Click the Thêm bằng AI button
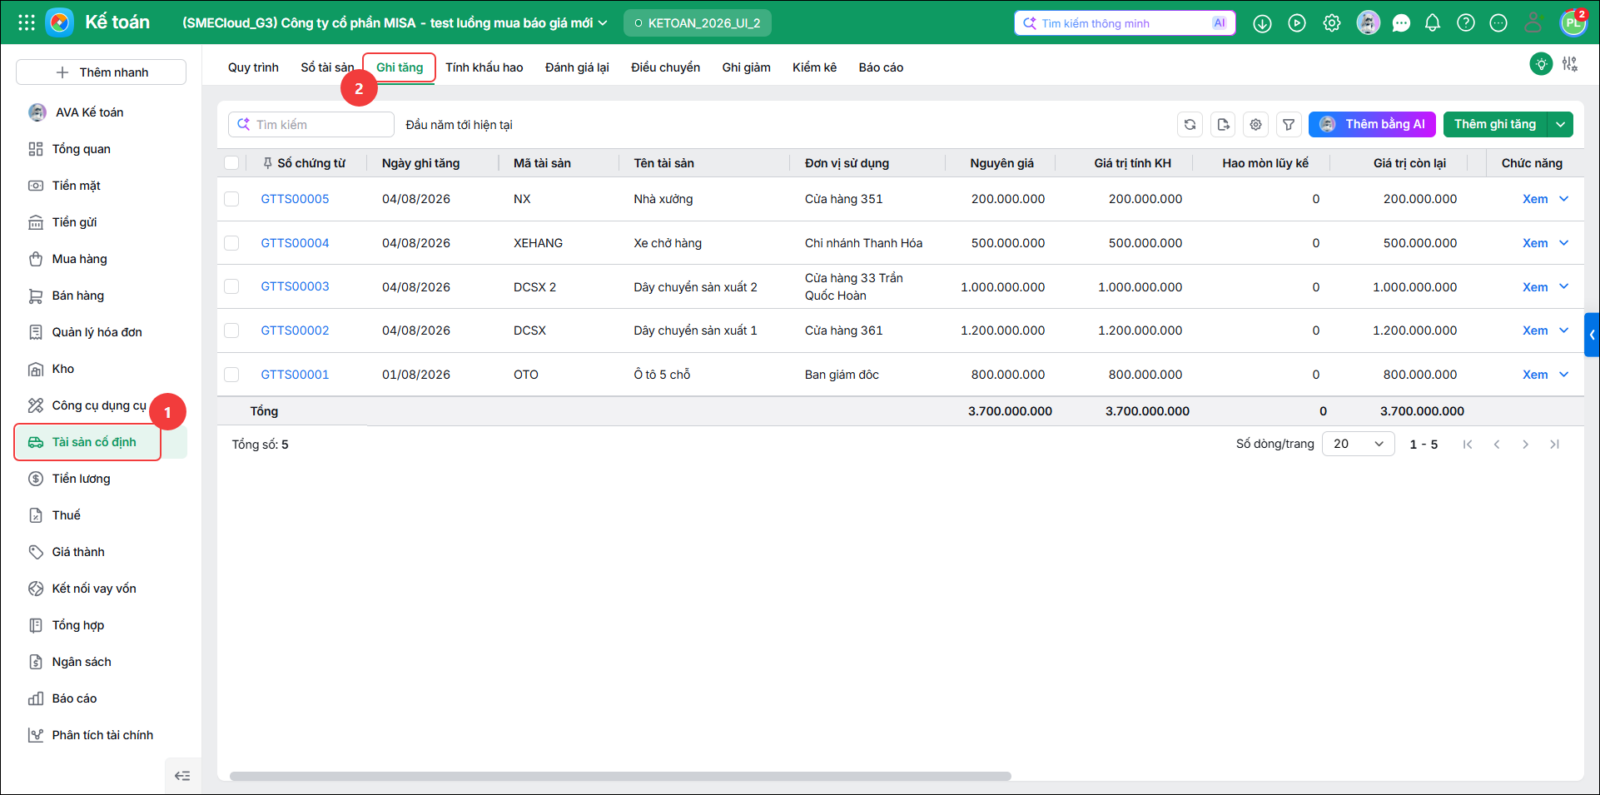 point(1372,125)
